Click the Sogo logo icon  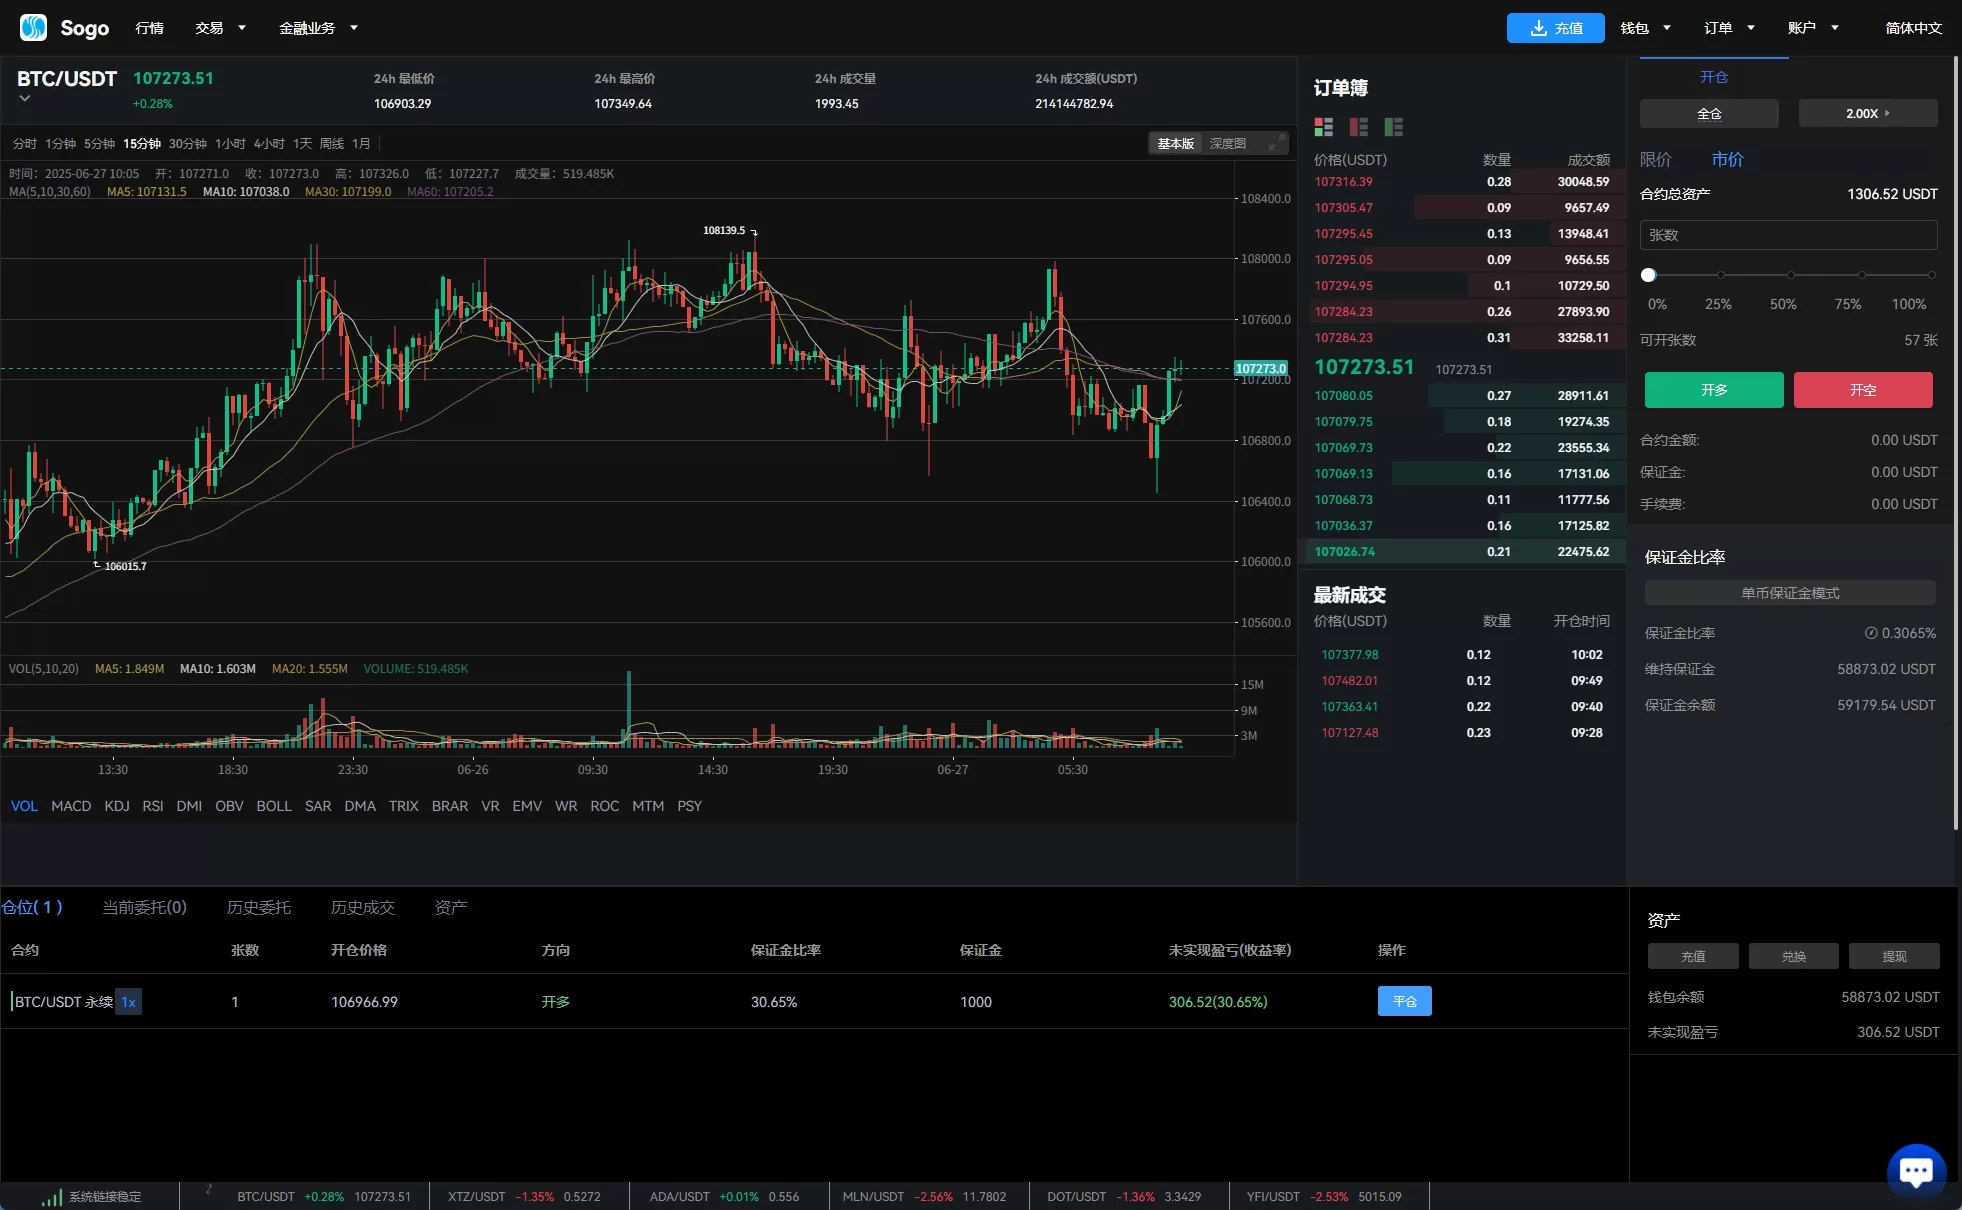pos(33,27)
